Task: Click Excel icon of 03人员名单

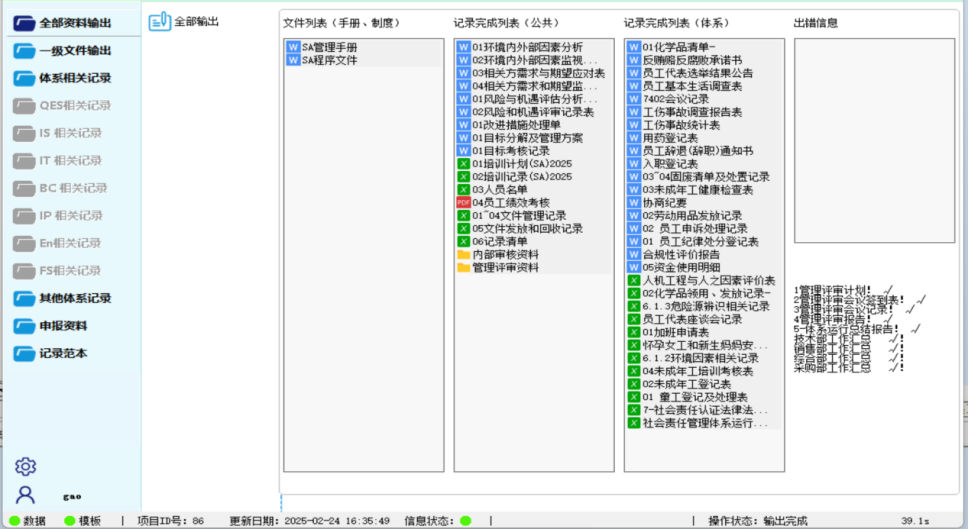Action: [464, 189]
